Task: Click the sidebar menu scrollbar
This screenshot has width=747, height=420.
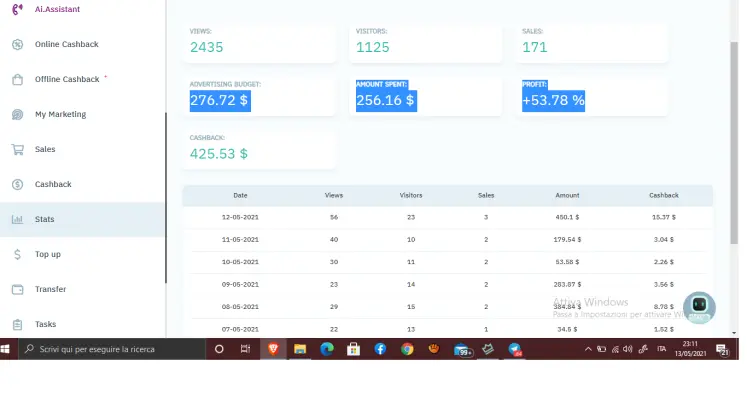Action: coord(166,198)
